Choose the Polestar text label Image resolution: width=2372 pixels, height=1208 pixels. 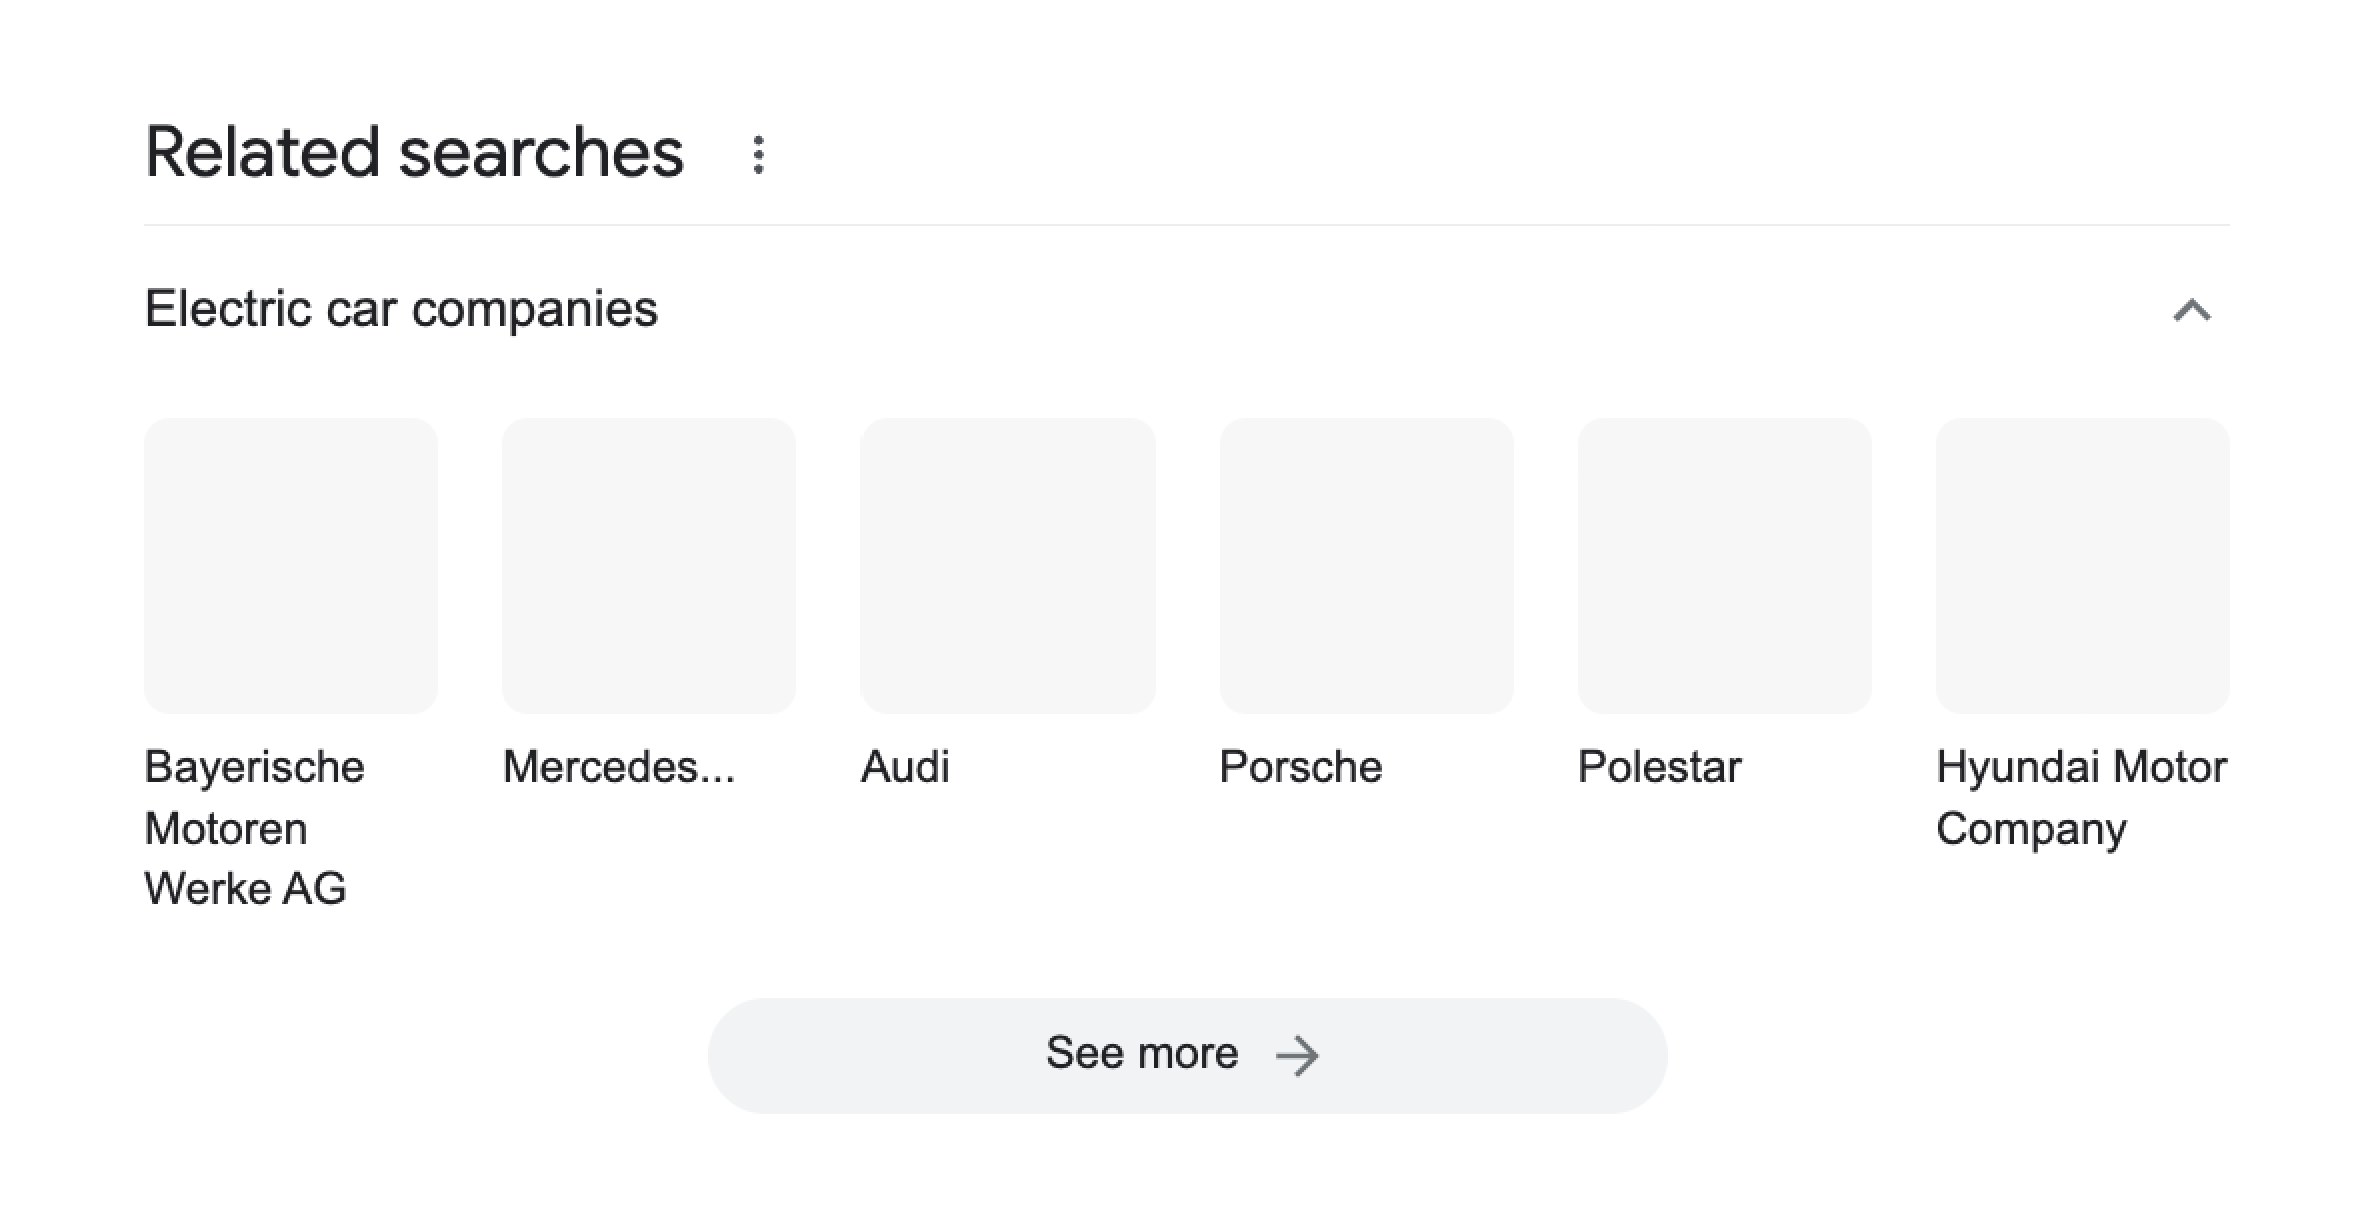point(1659,767)
